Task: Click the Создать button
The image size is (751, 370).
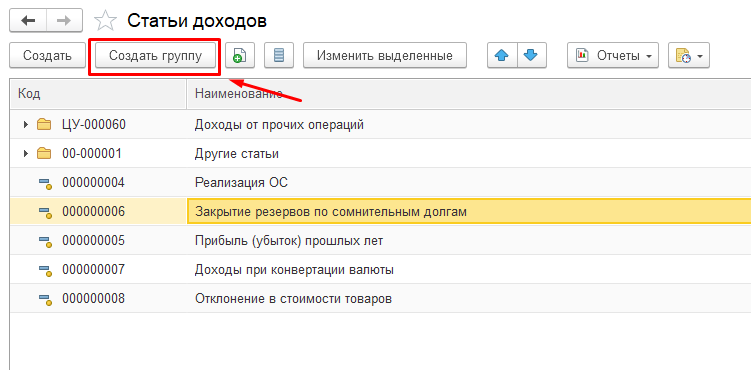Action: click(x=47, y=56)
